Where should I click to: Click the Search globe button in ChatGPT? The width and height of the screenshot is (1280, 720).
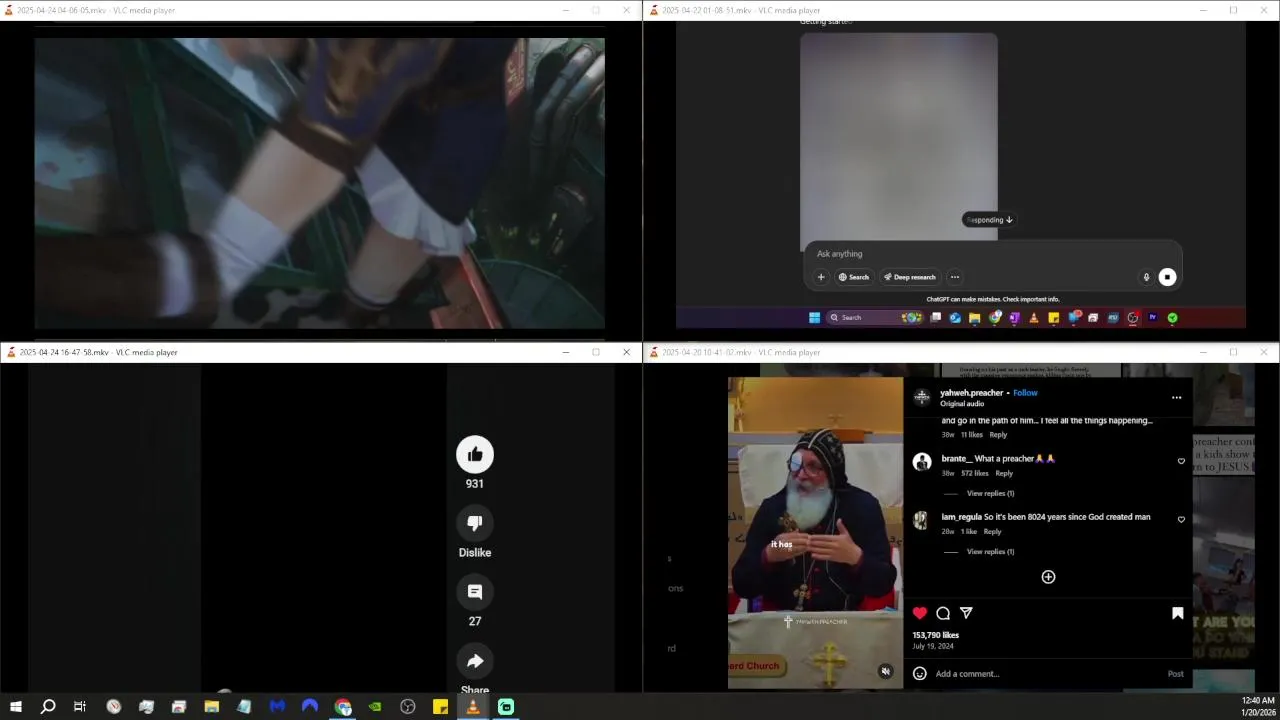coord(854,277)
